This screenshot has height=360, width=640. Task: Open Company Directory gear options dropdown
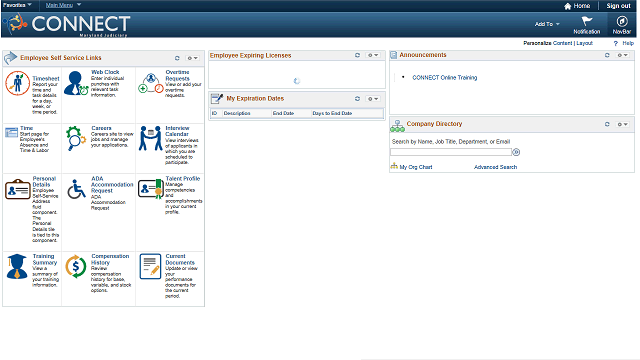(x=622, y=124)
